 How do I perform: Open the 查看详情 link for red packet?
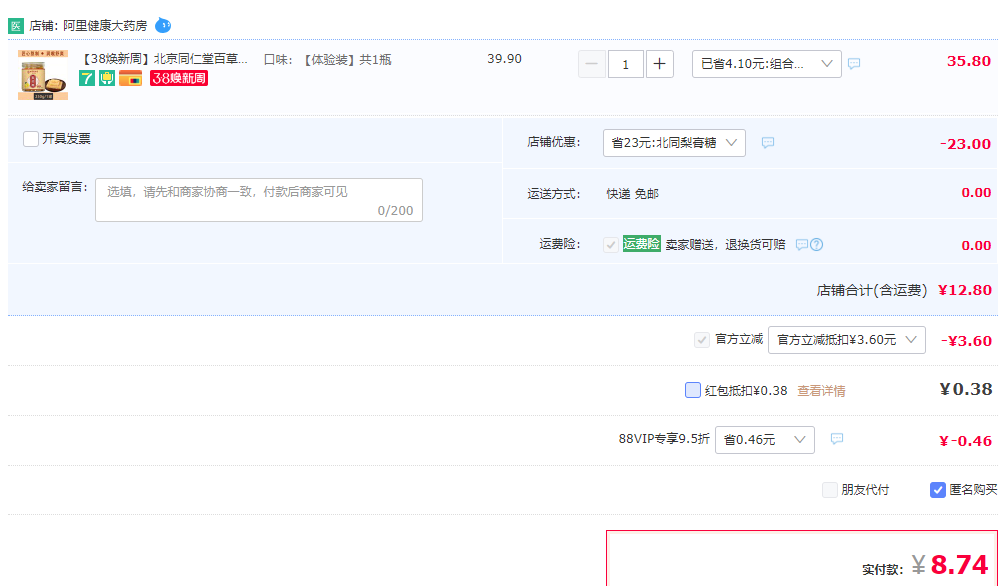point(821,391)
